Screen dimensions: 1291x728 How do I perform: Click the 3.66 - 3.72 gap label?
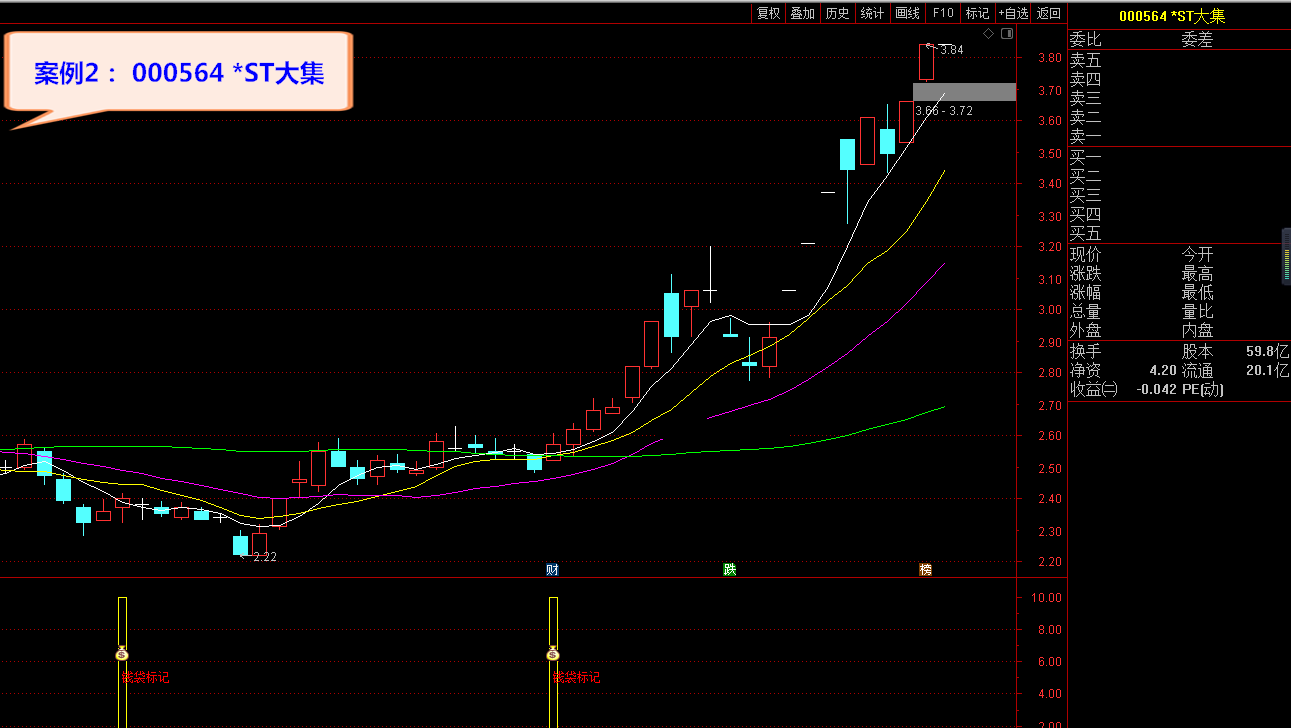tap(943, 111)
